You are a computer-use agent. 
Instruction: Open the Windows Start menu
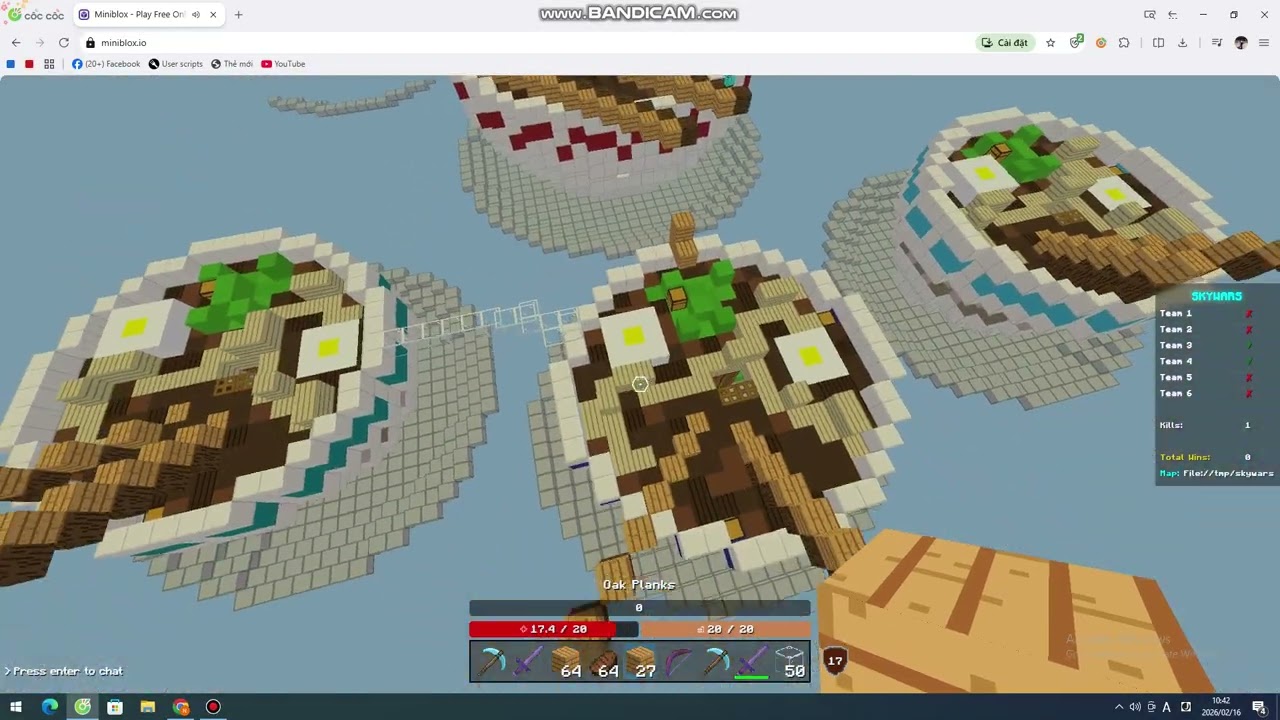pyautogui.click(x=16, y=707)
